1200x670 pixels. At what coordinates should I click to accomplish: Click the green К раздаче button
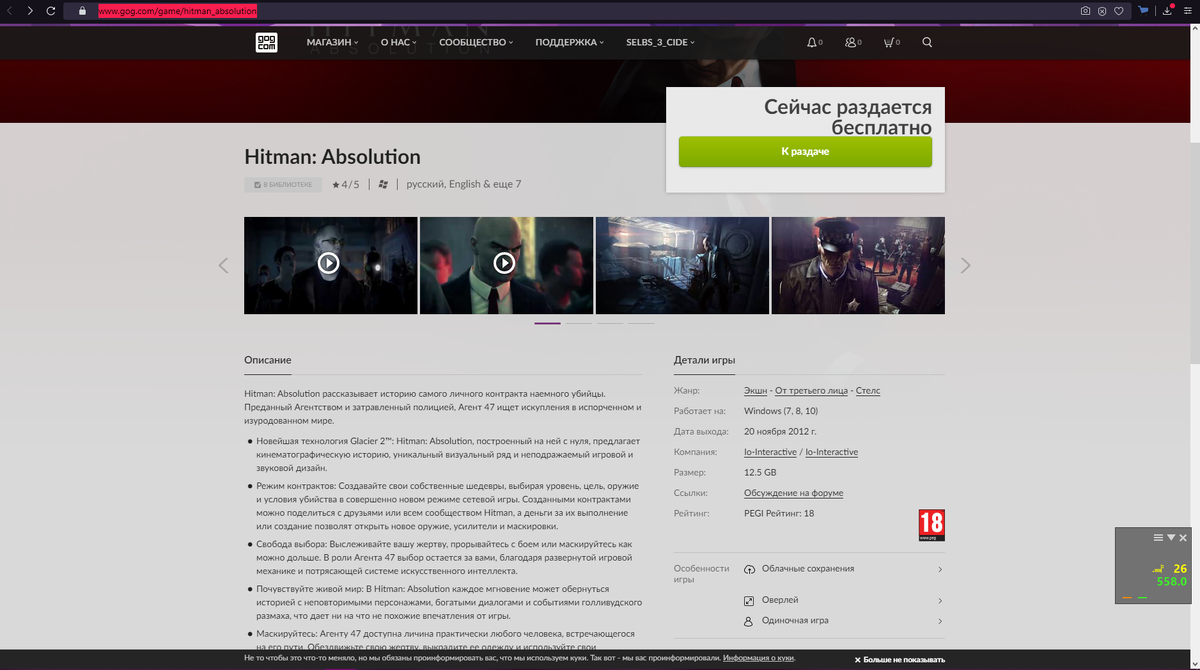pyautogui.click(x=805, y=152)
